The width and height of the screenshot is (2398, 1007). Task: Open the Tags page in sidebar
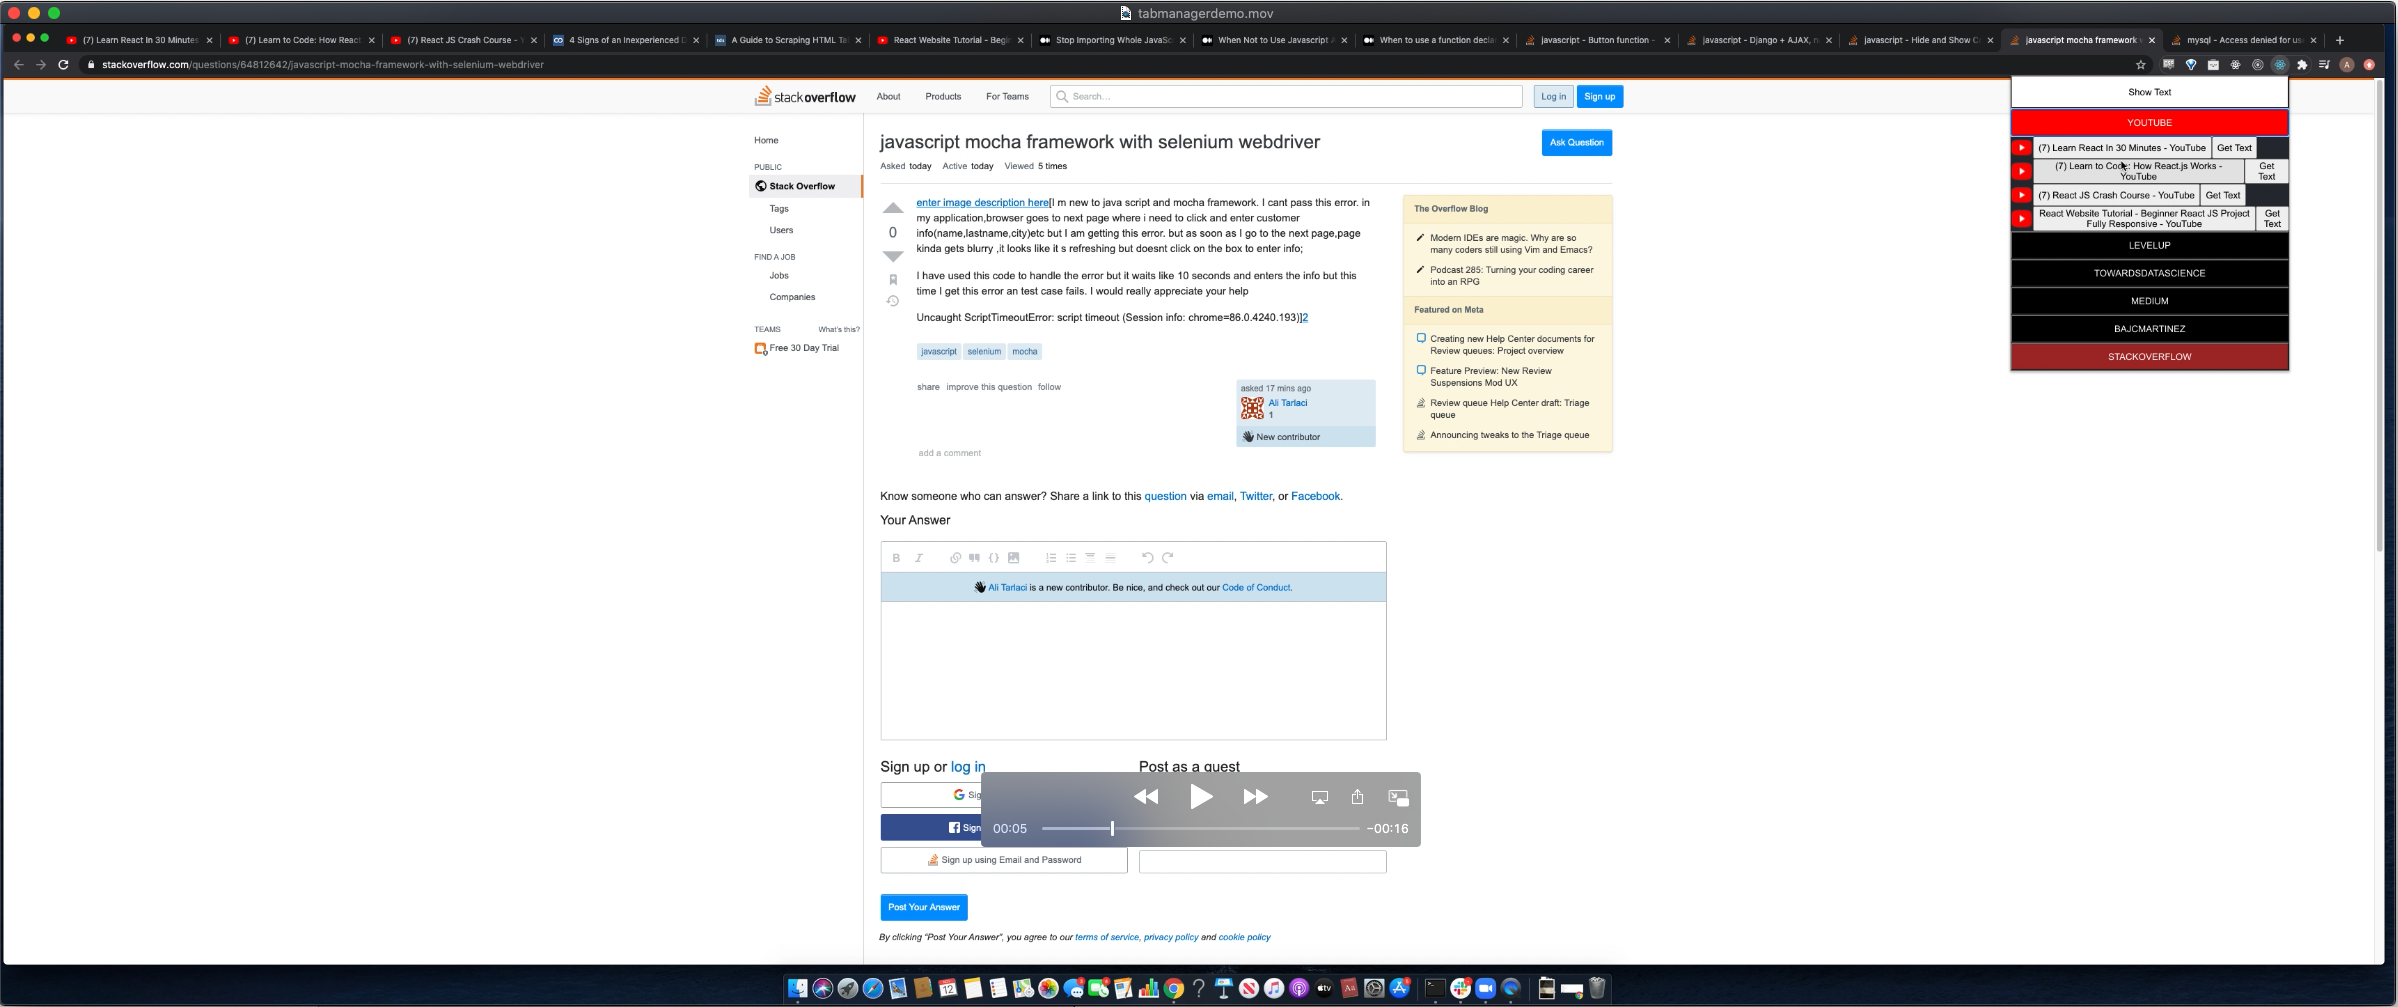pos(779,209)
